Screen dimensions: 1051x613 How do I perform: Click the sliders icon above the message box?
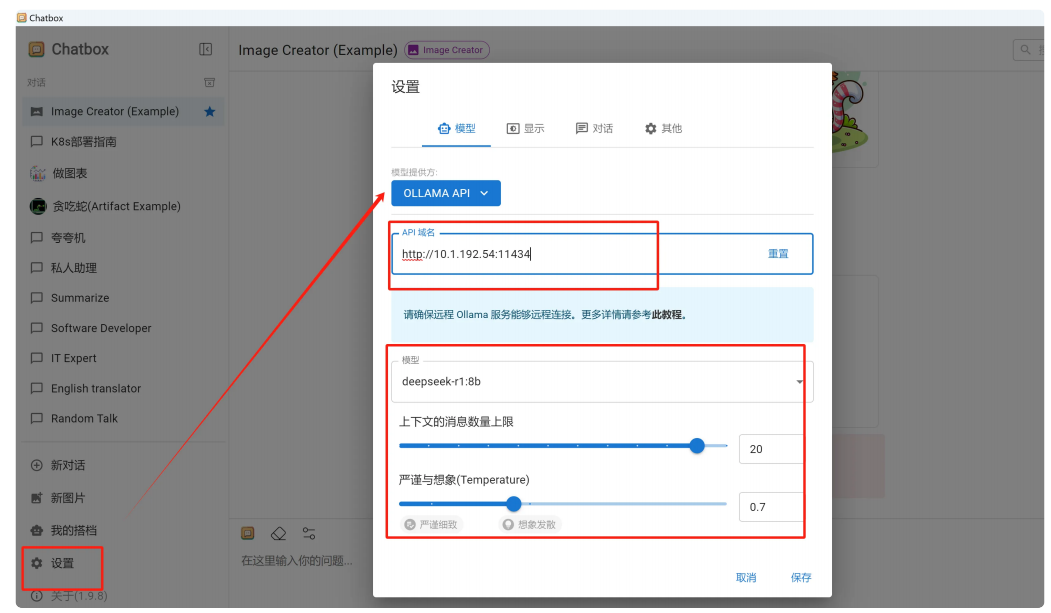(309, 533)
